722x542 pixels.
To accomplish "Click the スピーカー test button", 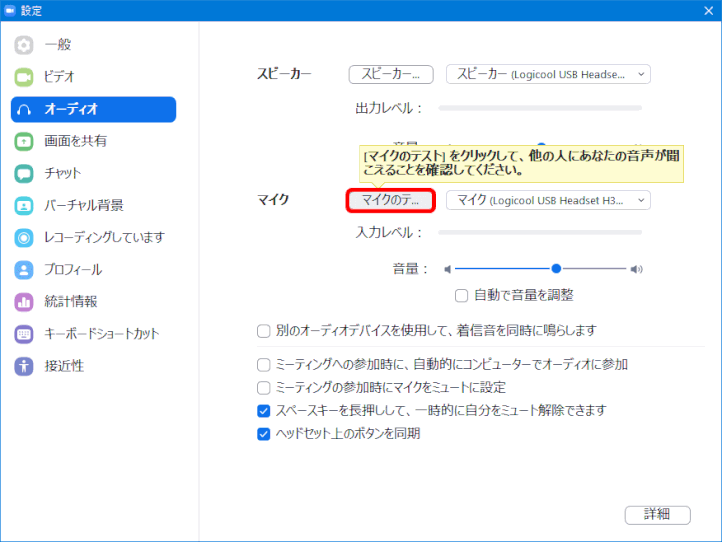I will coord(391,74).
